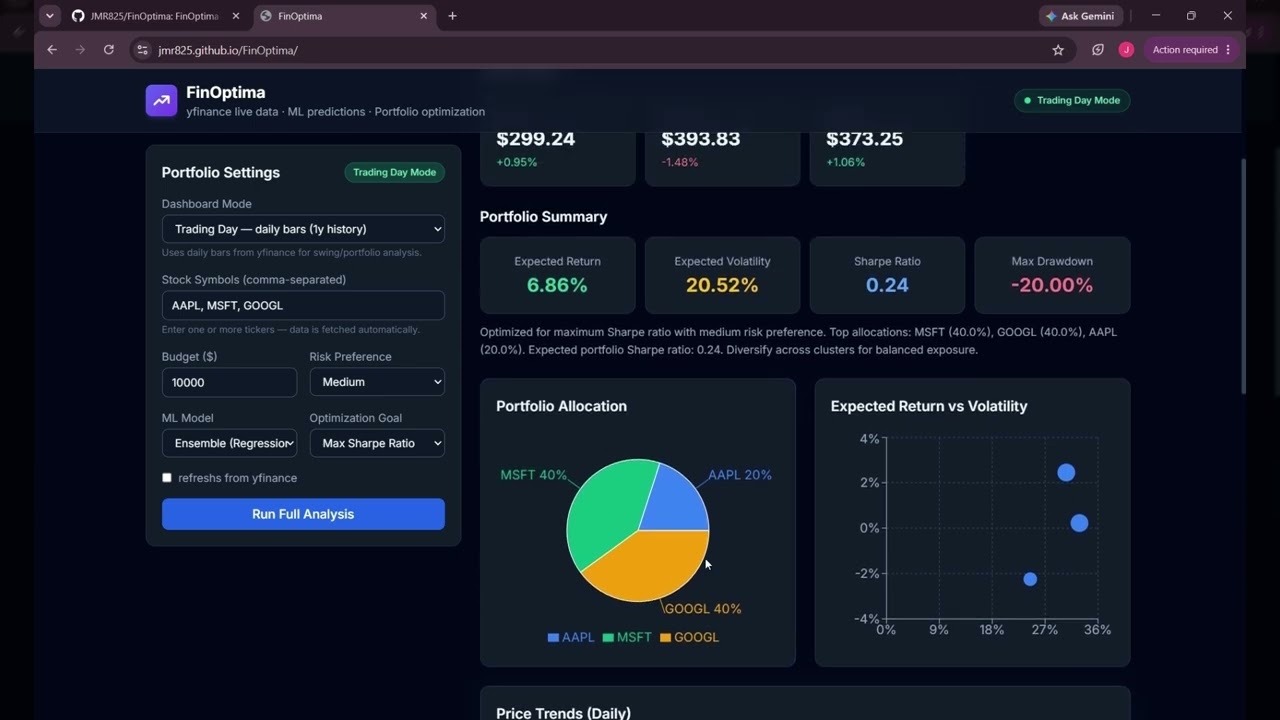Click the Action required button
This screenshot has height=720, width=1280.
[1192, 50]
